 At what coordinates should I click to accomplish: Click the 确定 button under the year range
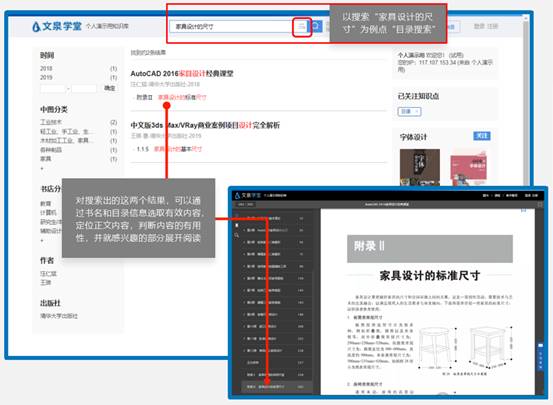coord(110,88)
